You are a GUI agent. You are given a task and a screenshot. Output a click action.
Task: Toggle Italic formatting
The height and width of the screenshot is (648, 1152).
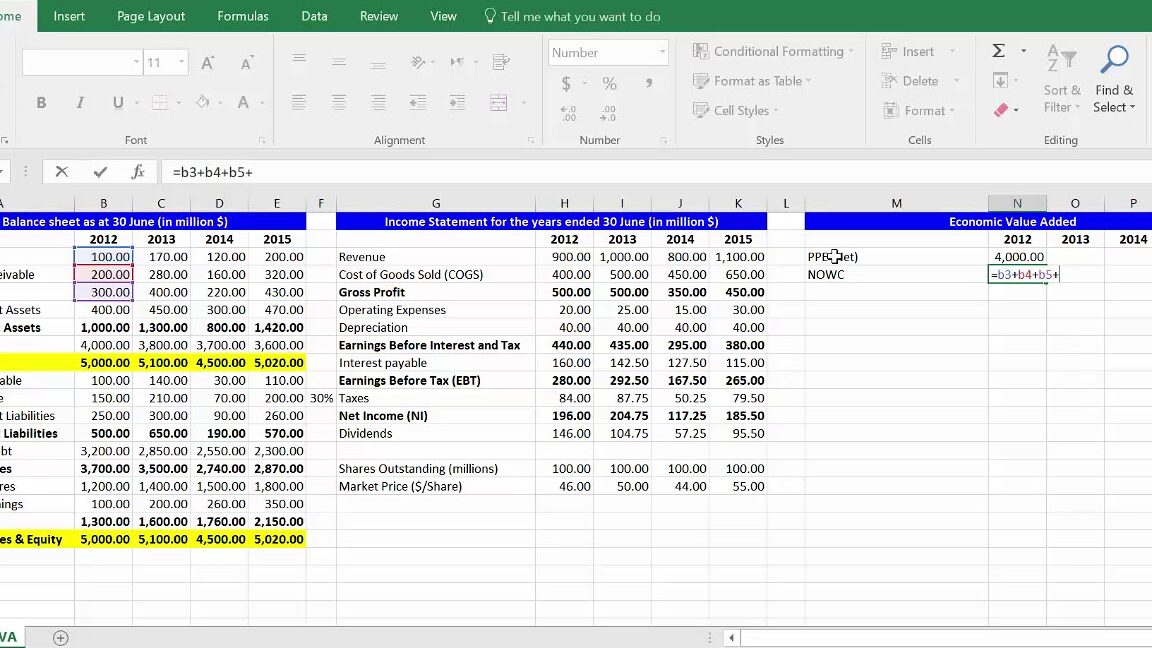coord(80,102)
